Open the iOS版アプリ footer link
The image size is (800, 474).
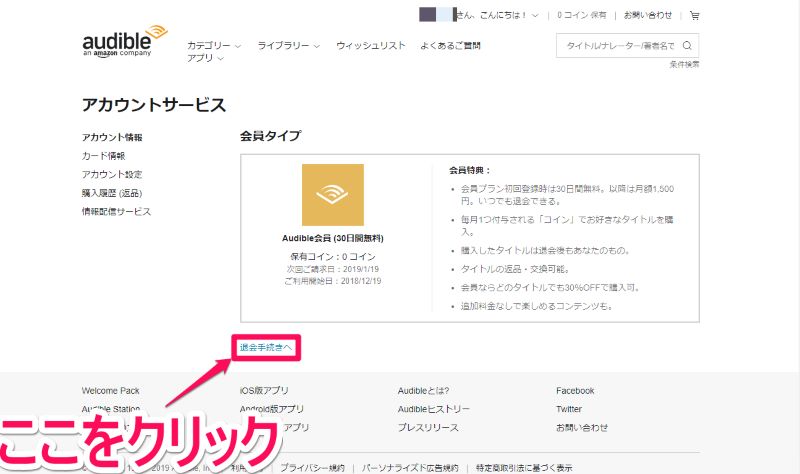coord(264,390)
